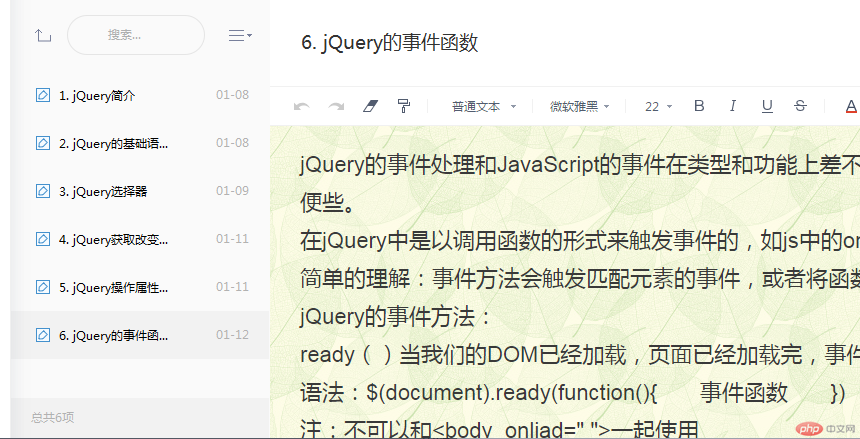The image size is (860, 439).
Task: Click note icon beside 5. jQuery操作属性
Action: (43, 287)
